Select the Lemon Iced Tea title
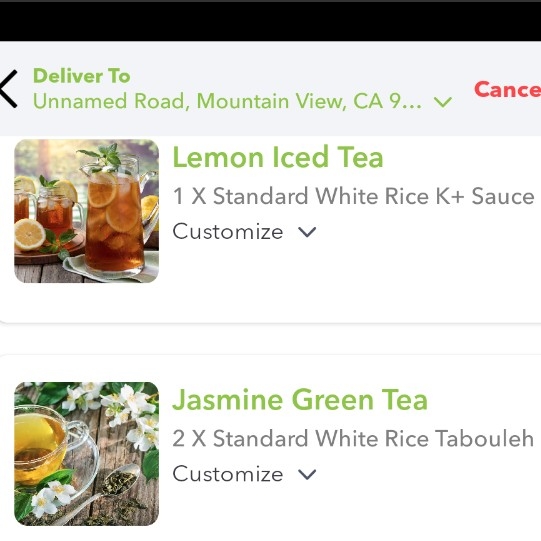 [278, 157]
